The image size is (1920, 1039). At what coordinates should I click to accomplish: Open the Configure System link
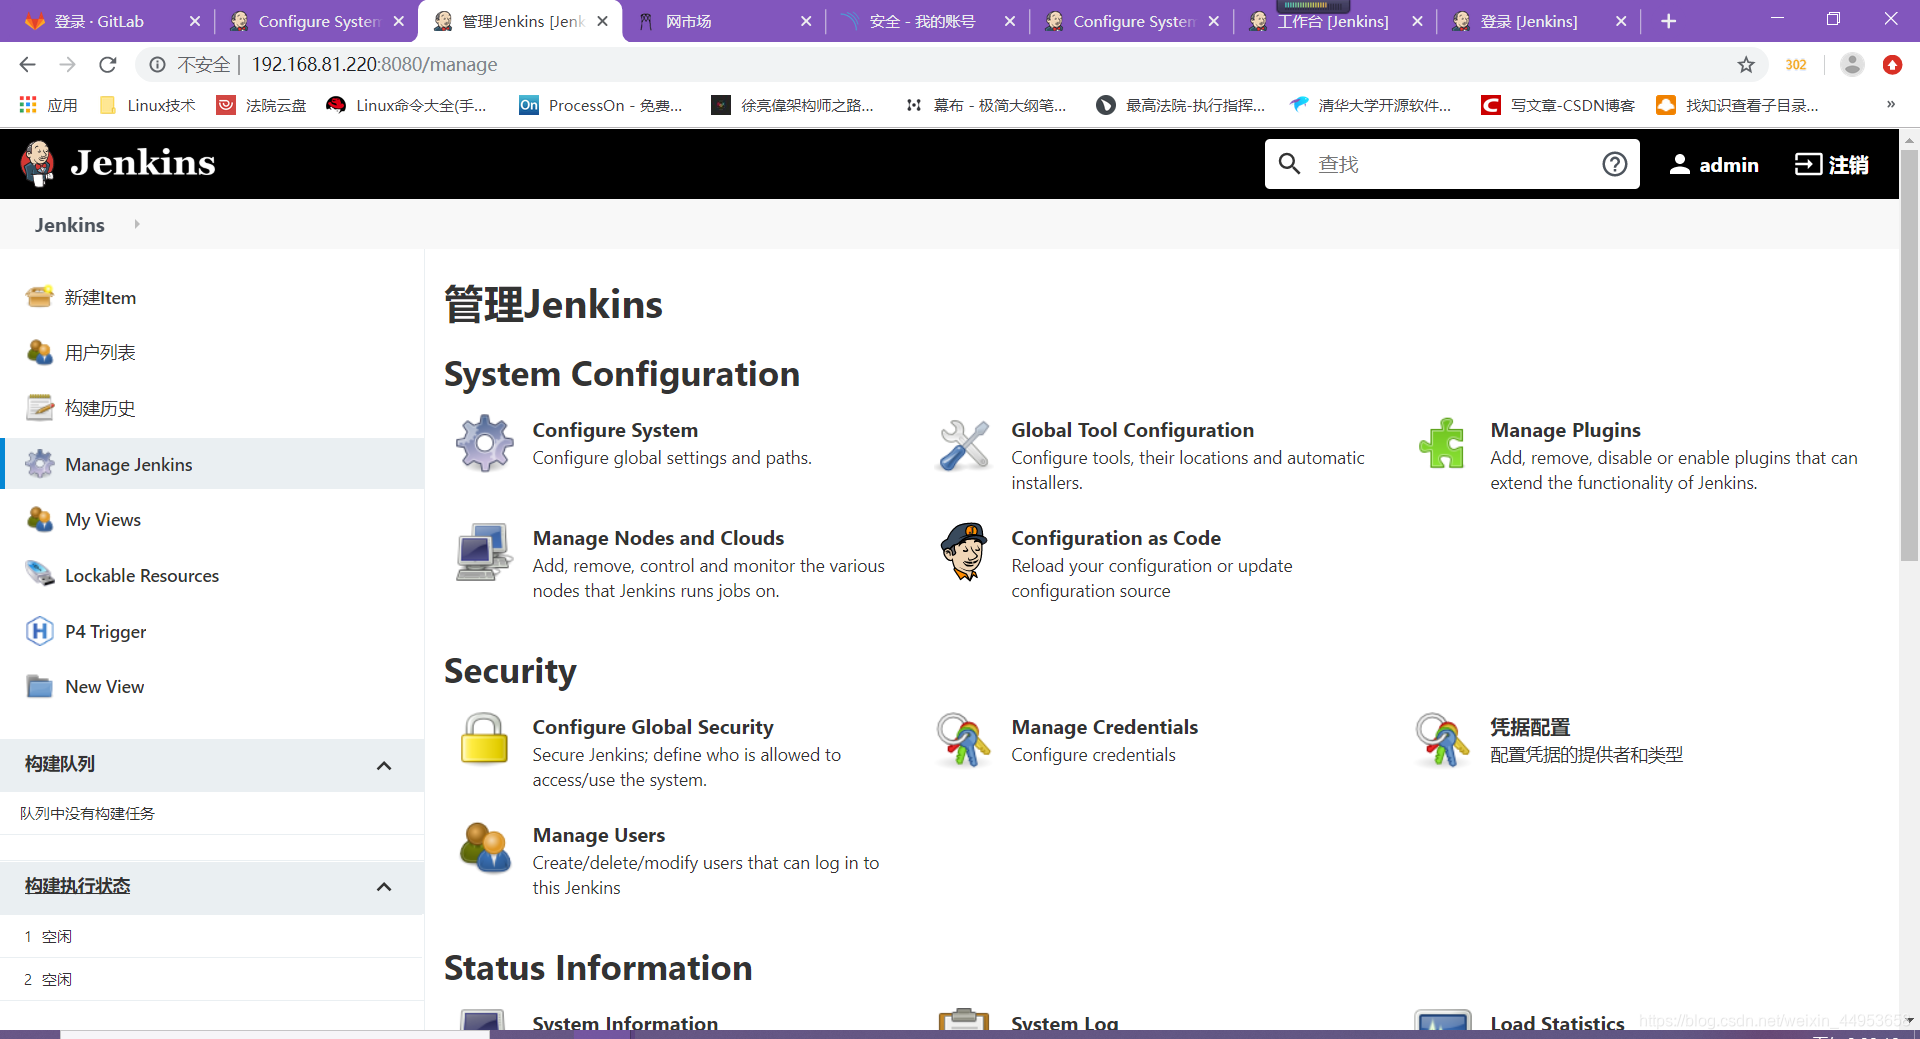[x=615, y=430]
